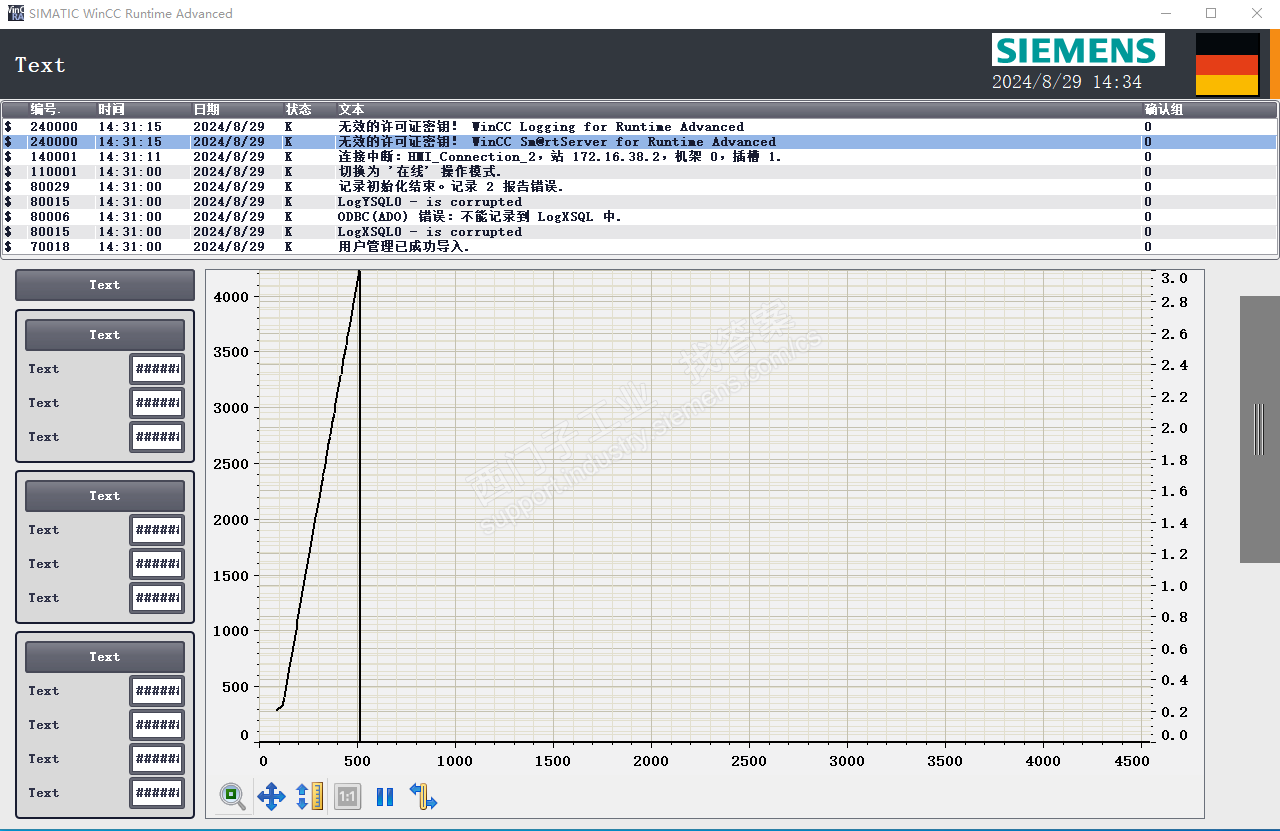
Task: Select alarm 110001 about 在线 operating mode
Action: click(x=640, y=172)
